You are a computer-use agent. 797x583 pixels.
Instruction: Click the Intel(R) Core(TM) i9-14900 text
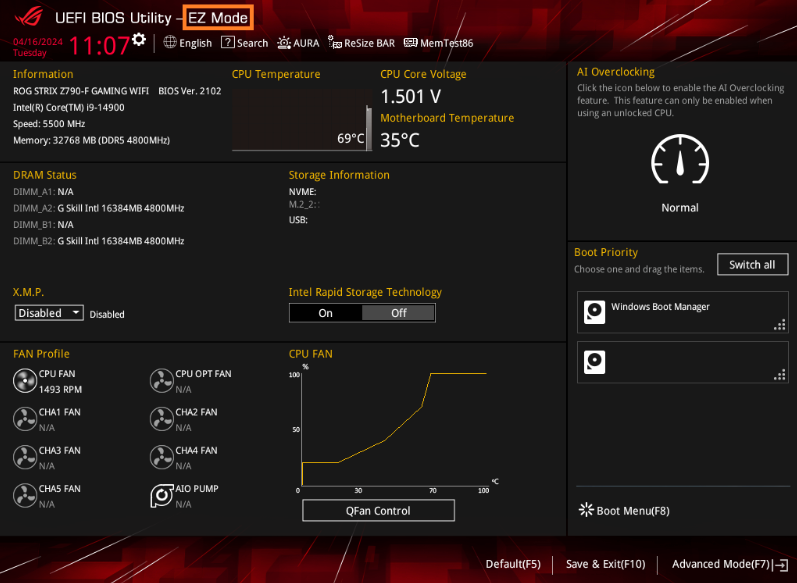tap(69, 108)
